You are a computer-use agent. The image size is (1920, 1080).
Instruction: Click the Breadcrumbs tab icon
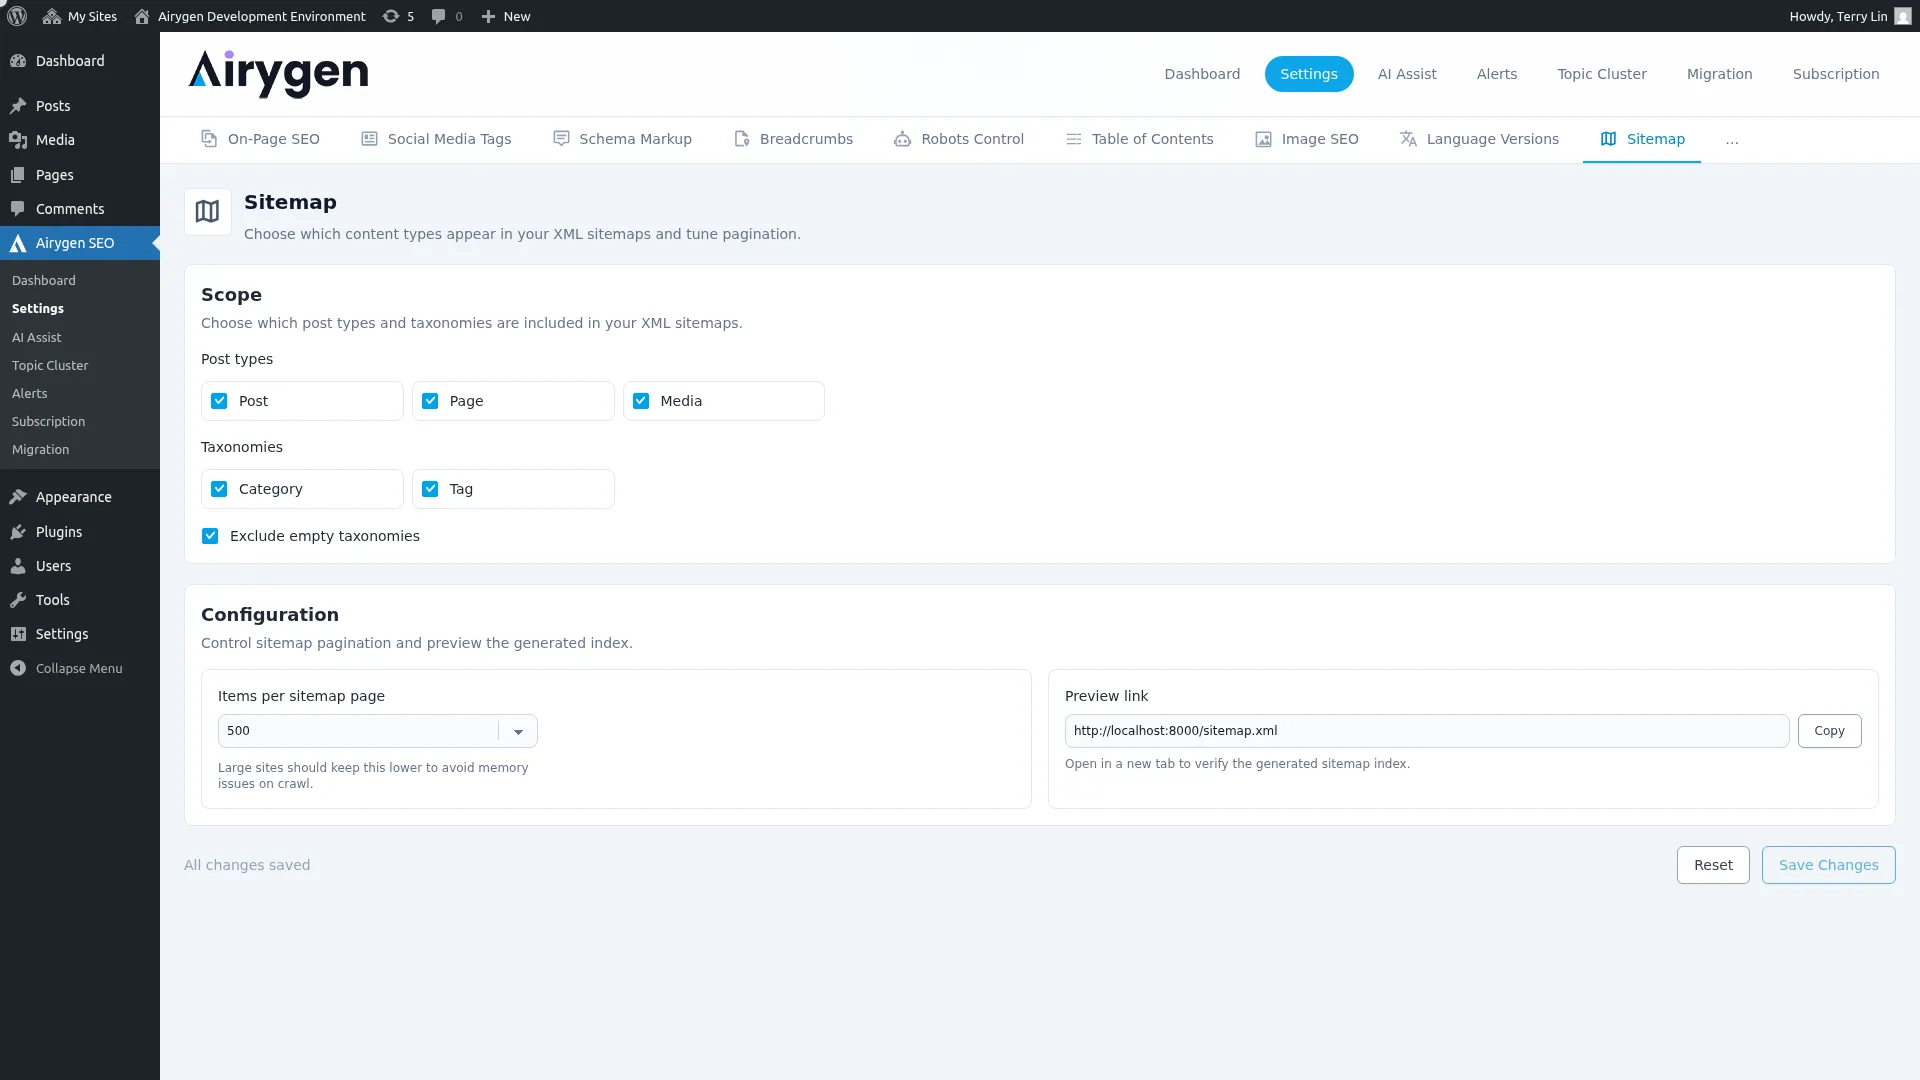pos(742,139)
